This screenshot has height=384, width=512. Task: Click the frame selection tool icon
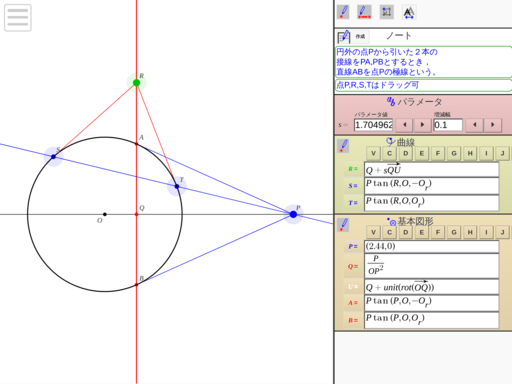tap(387, 12)
